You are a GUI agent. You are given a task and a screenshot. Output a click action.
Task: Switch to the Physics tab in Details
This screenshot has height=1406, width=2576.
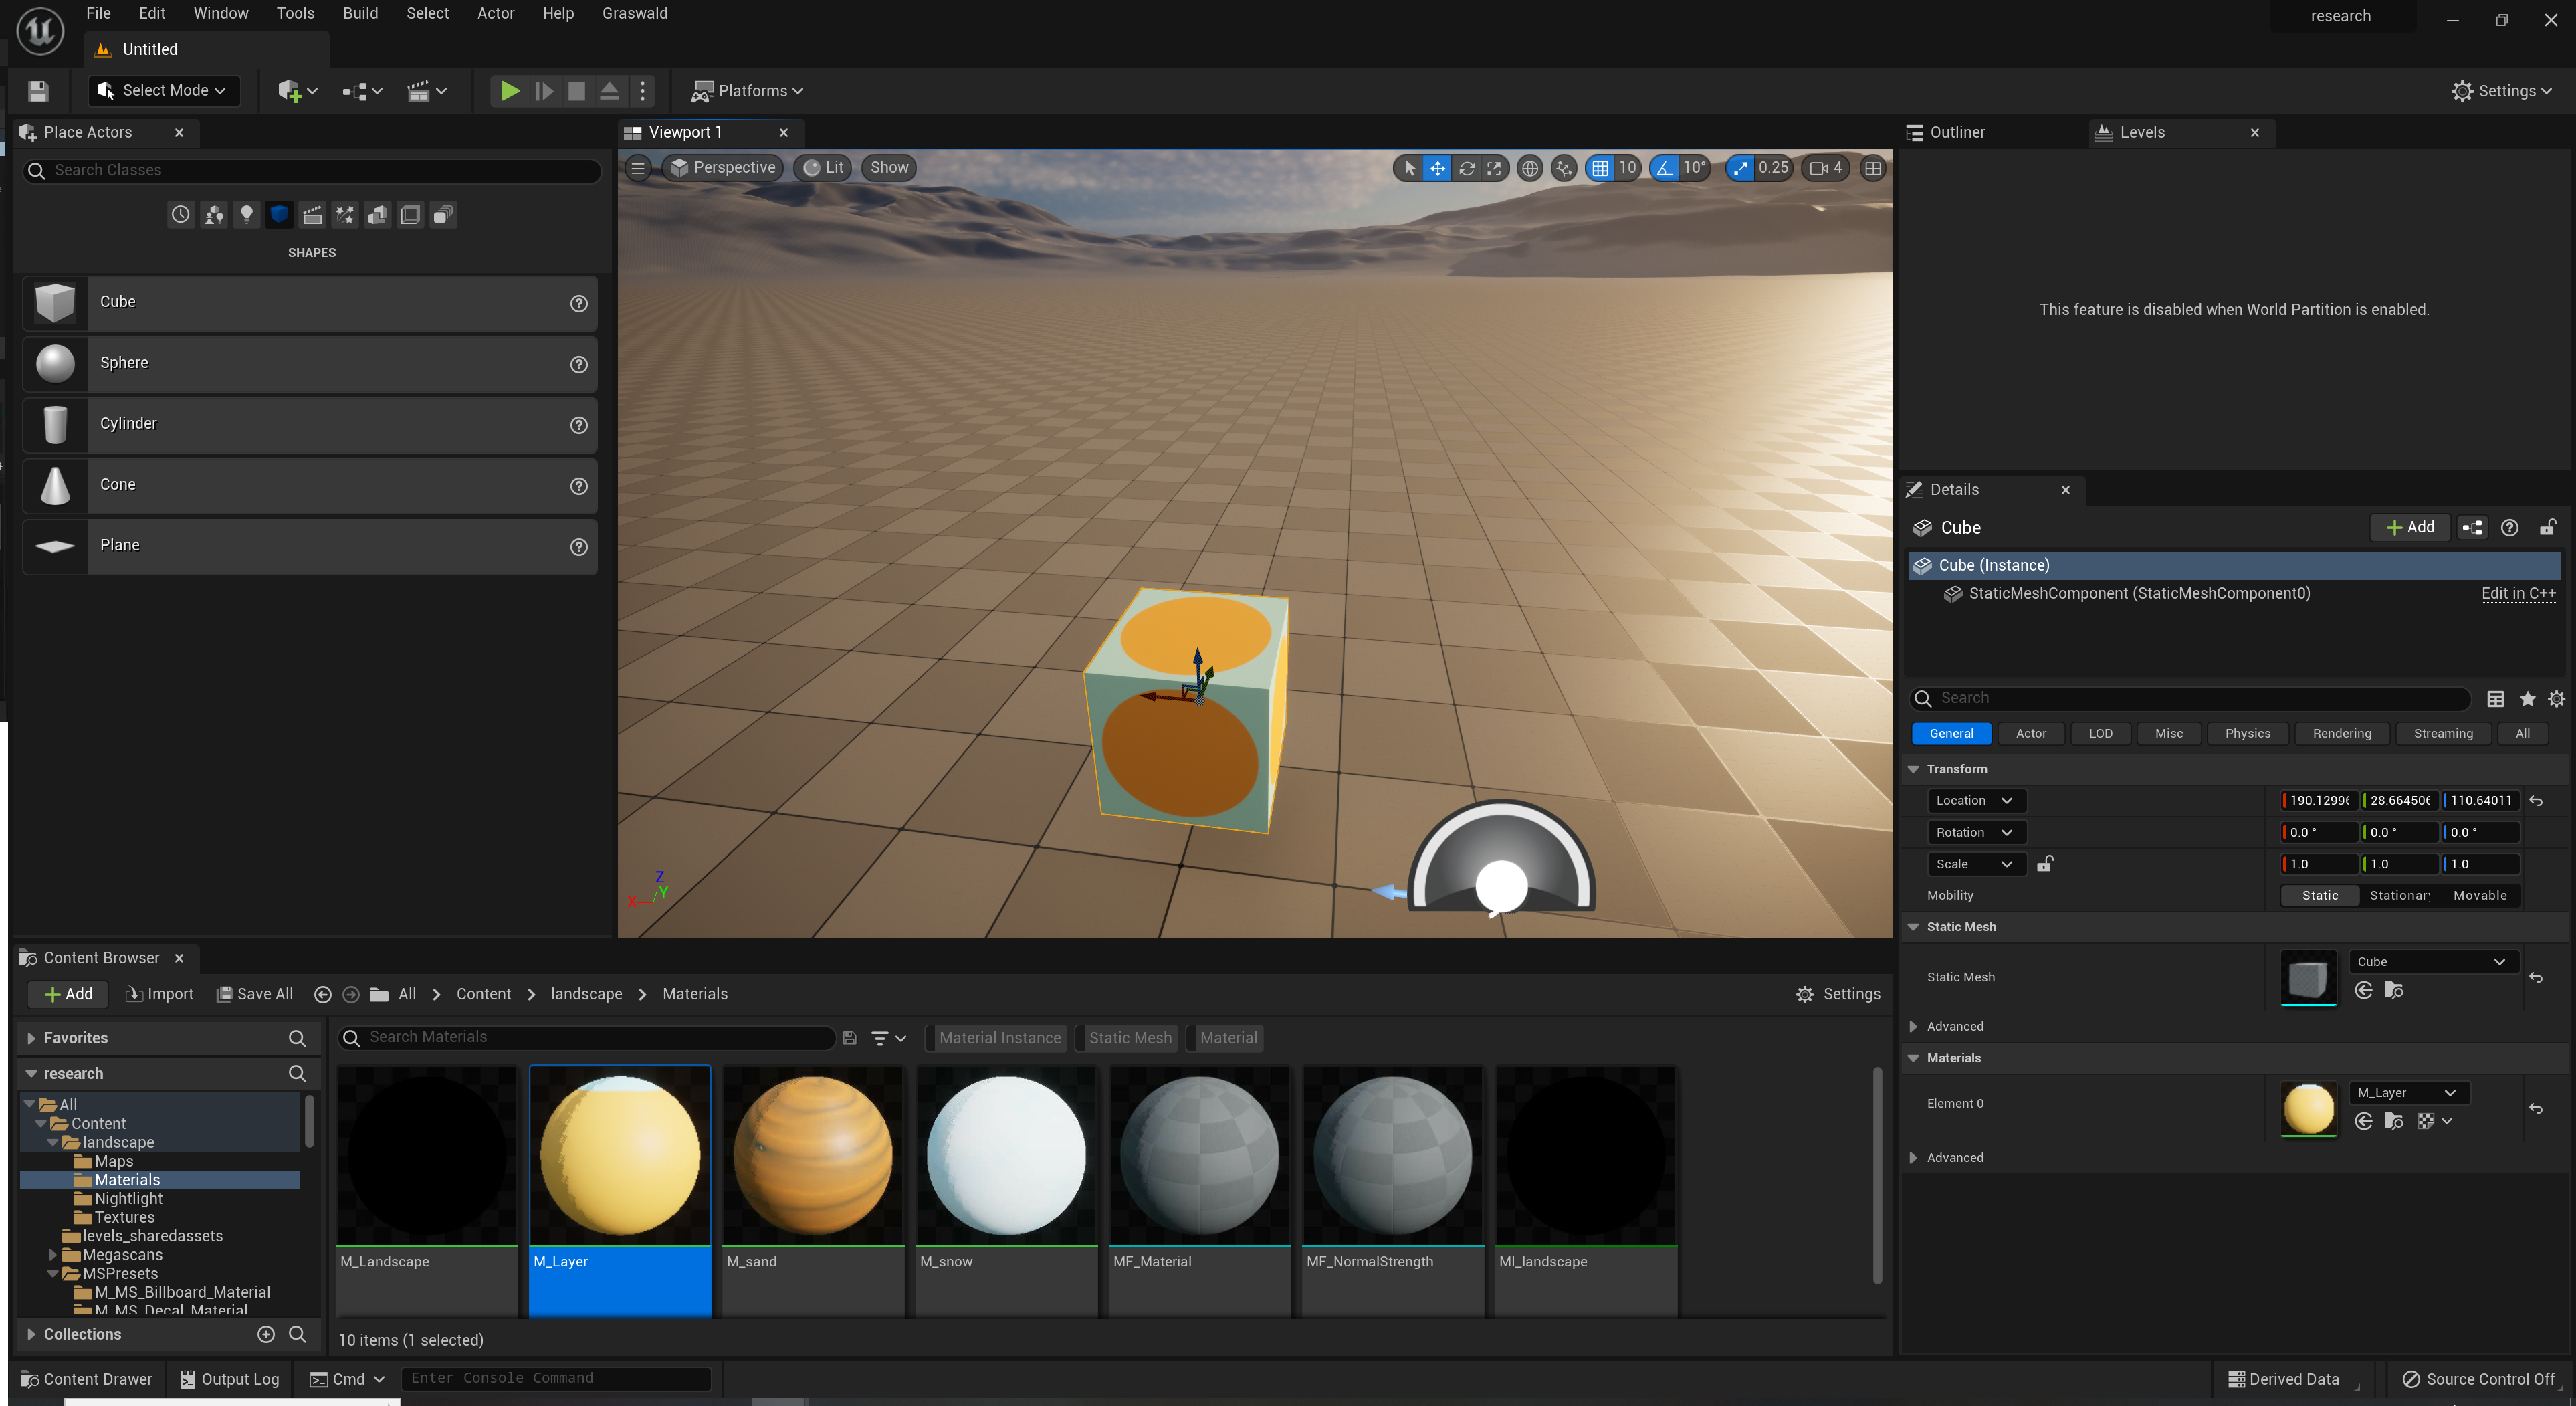pyautogui.click(x=2247, y=733)
